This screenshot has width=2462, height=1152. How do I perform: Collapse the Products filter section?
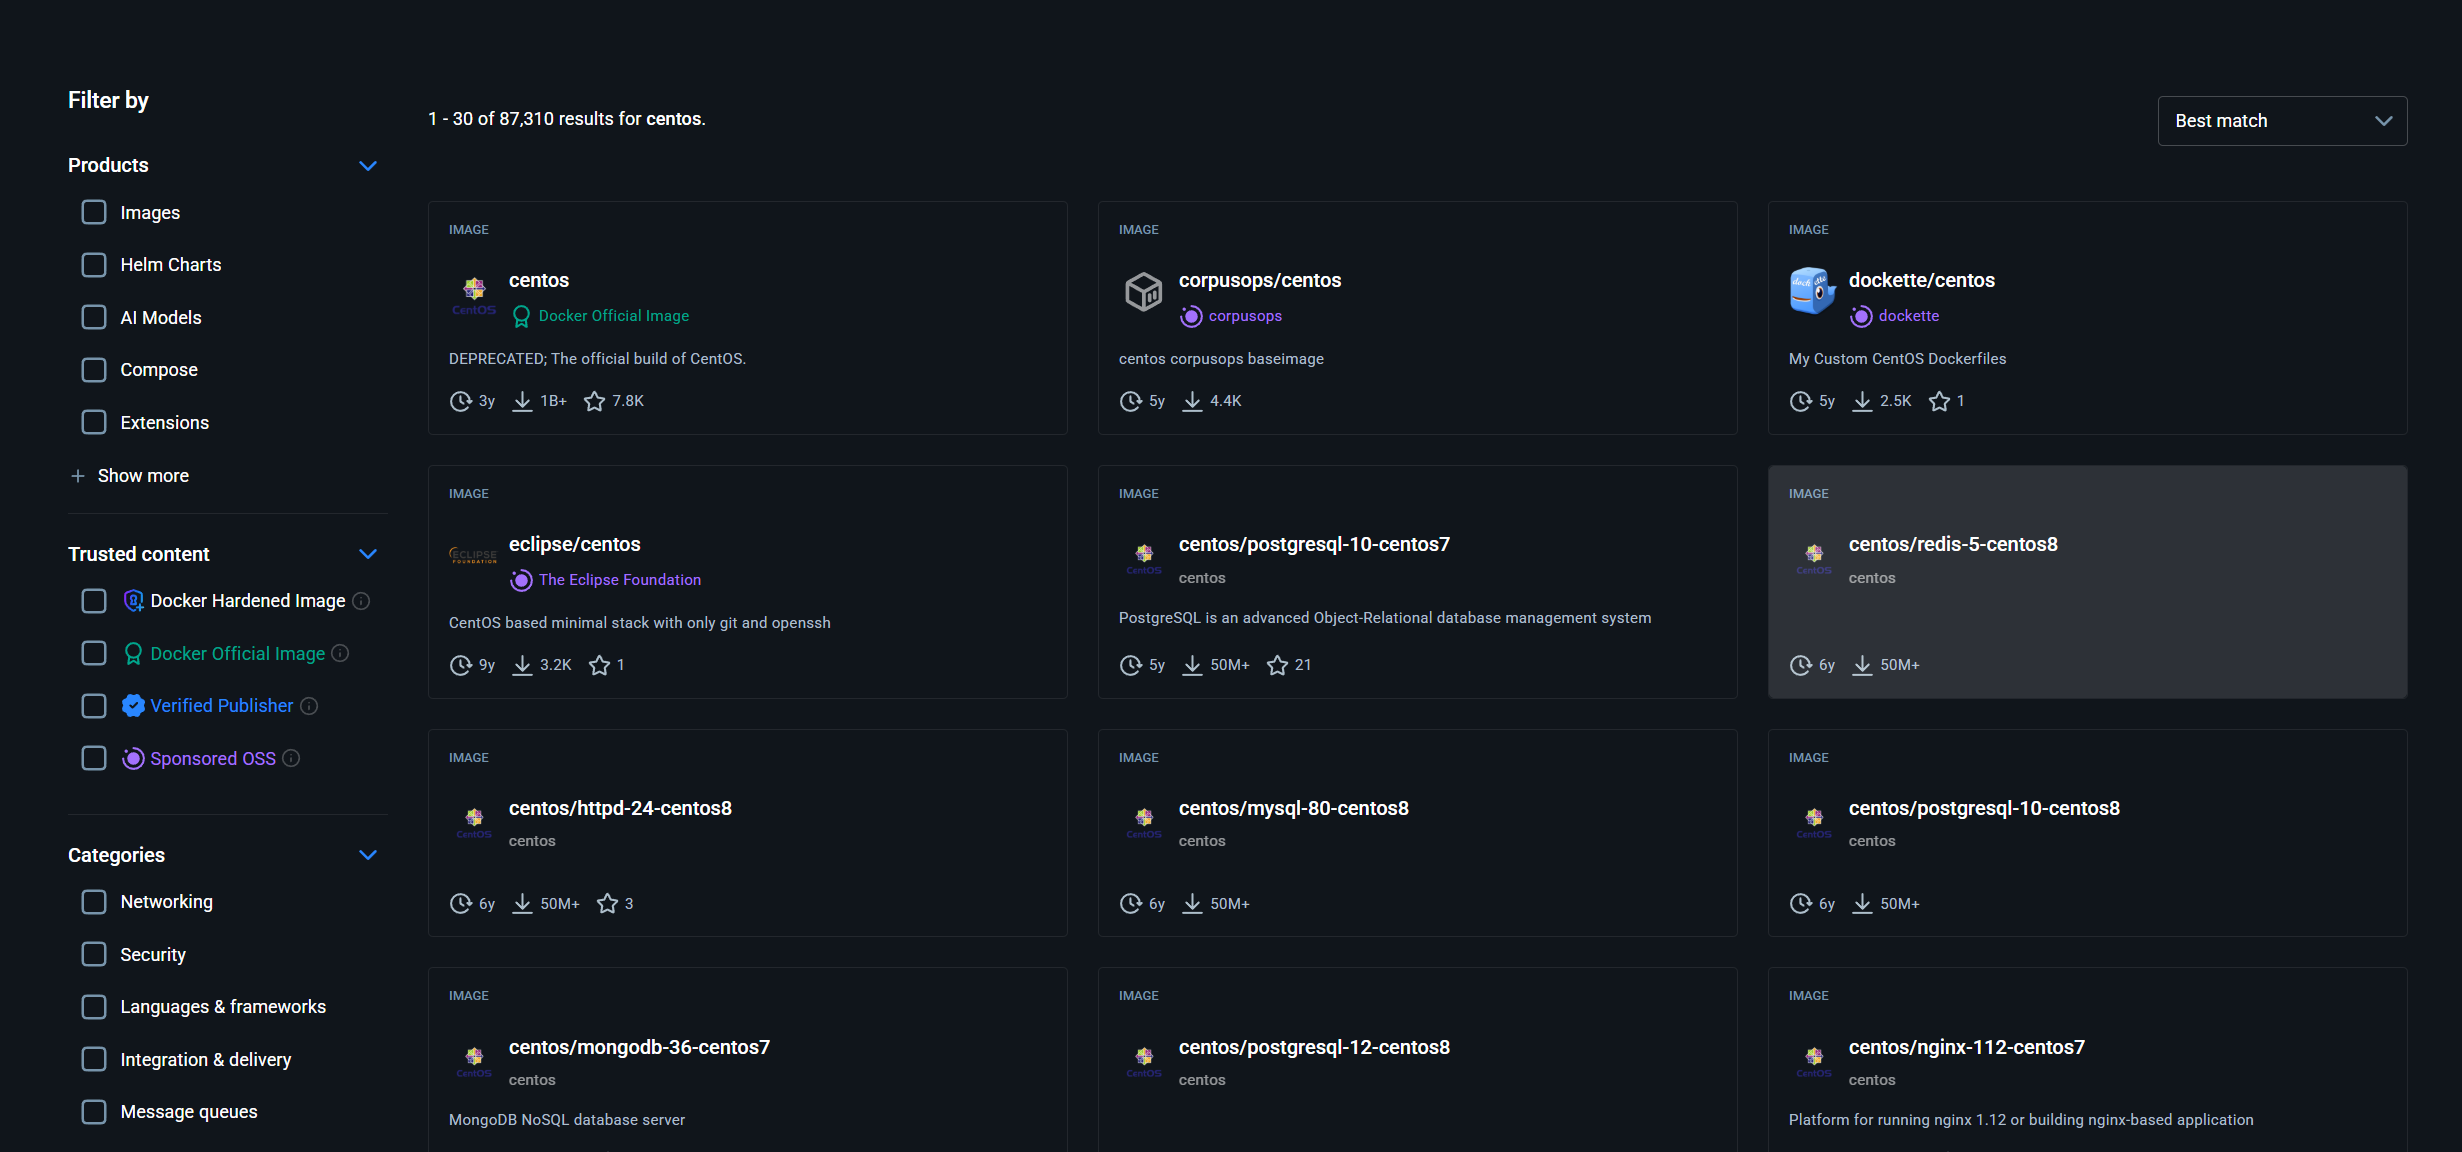[x=368, y=166]
